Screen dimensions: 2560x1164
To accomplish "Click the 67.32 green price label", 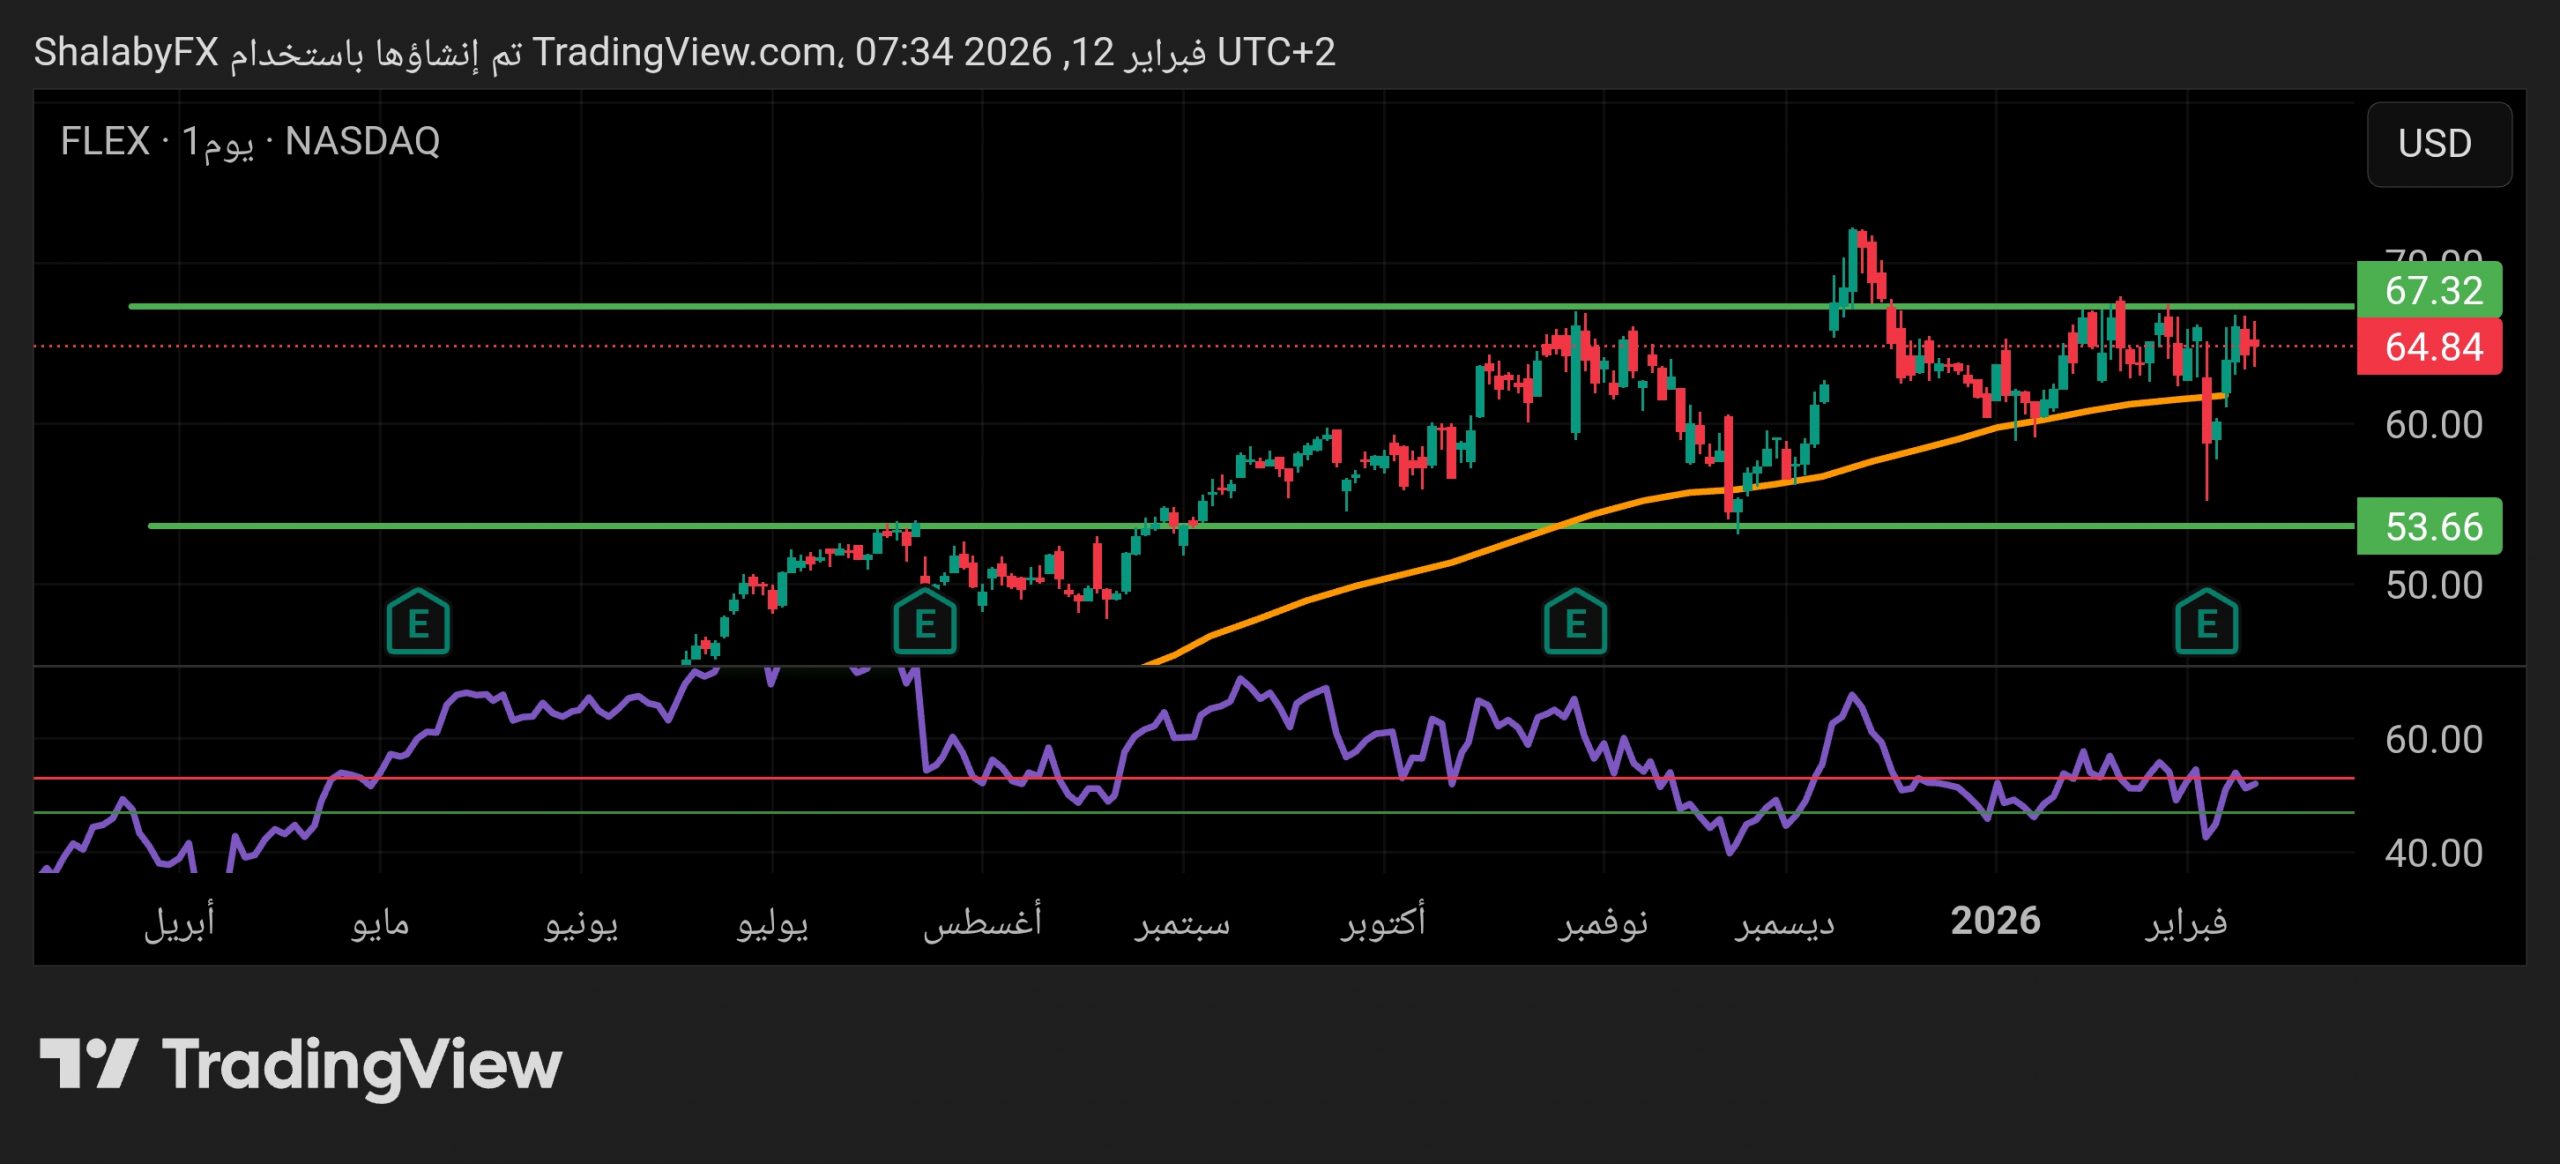I will point(2430,291).
